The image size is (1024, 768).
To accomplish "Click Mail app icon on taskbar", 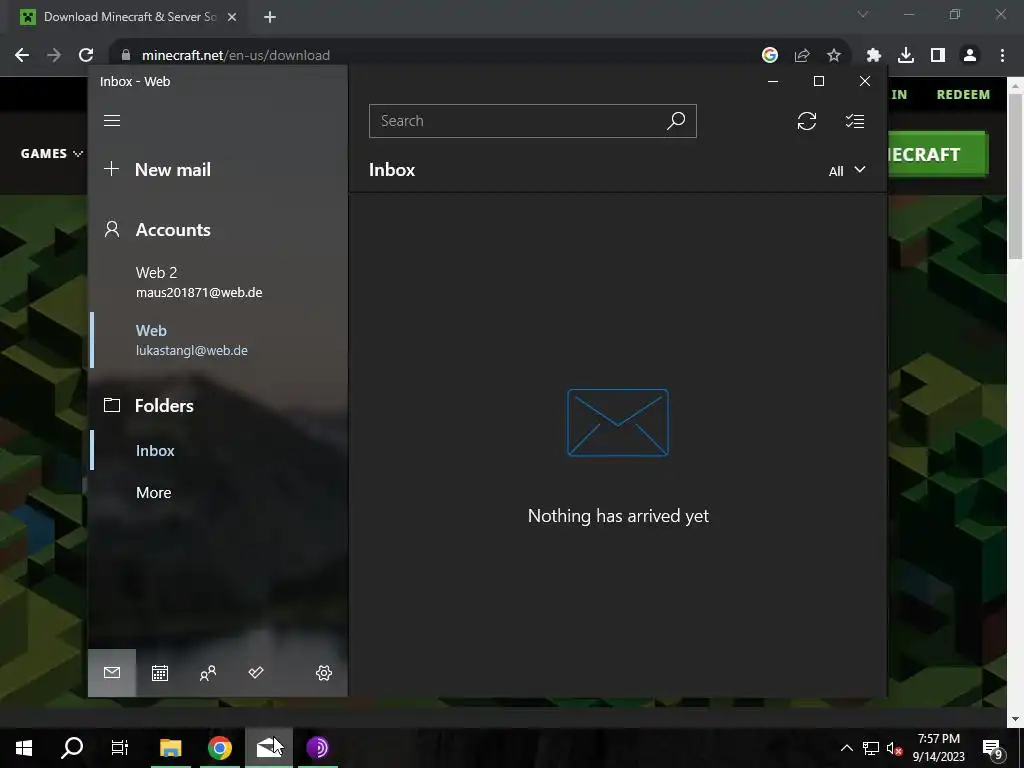I will pos(269,748).
